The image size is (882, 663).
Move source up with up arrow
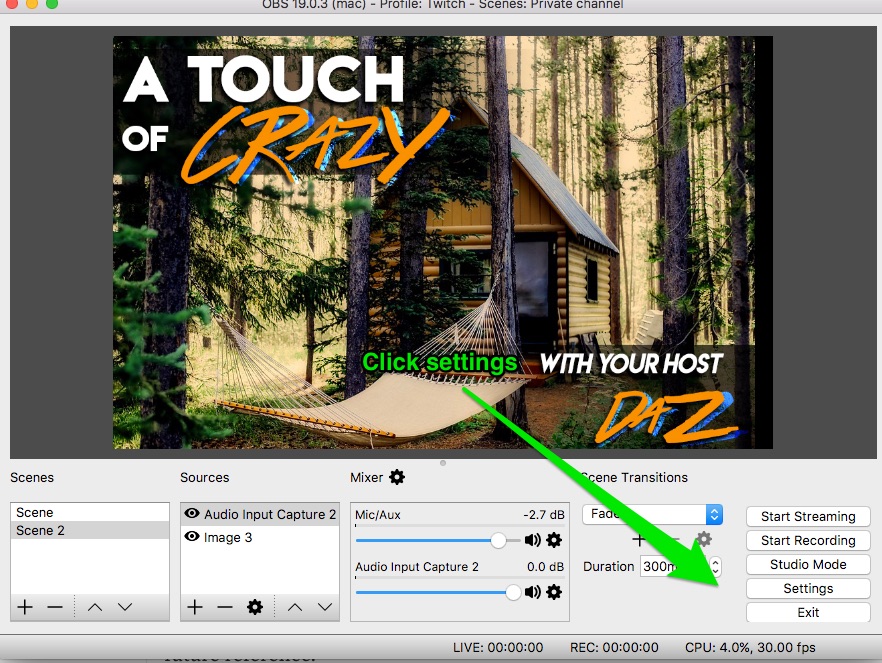[295, 607]
